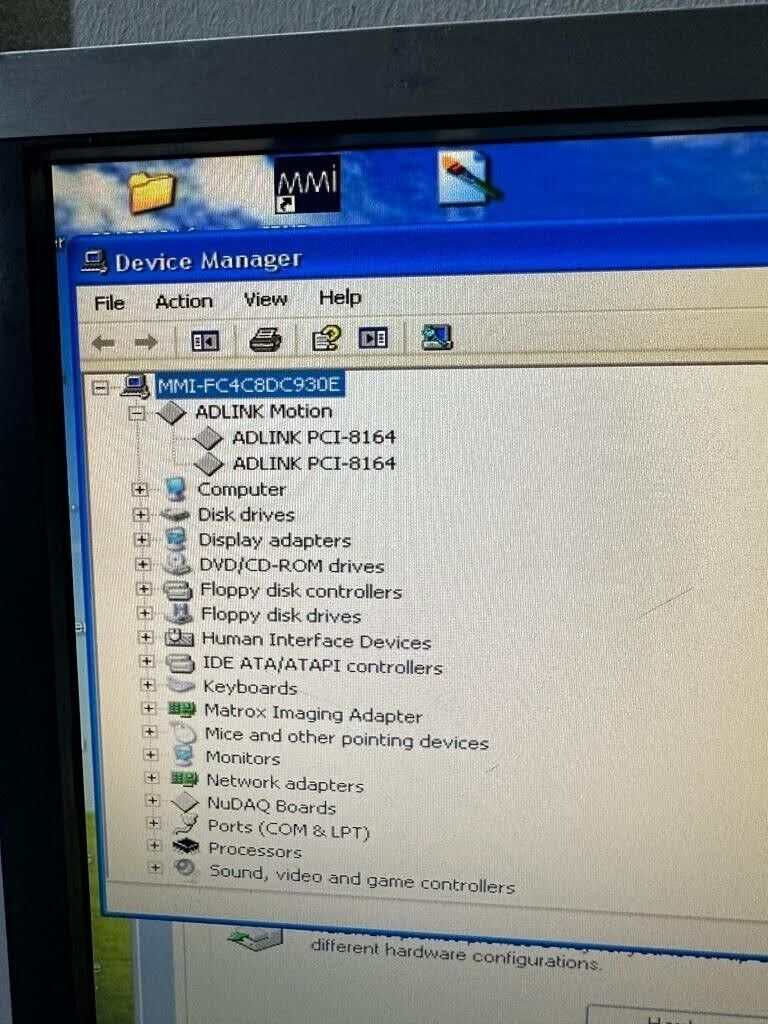Image resolution: width=768 pixels, height=1024 pixels.
Task: Select the MMI-FC4C8DC930E computer name
Action: (x=249, y=385)
